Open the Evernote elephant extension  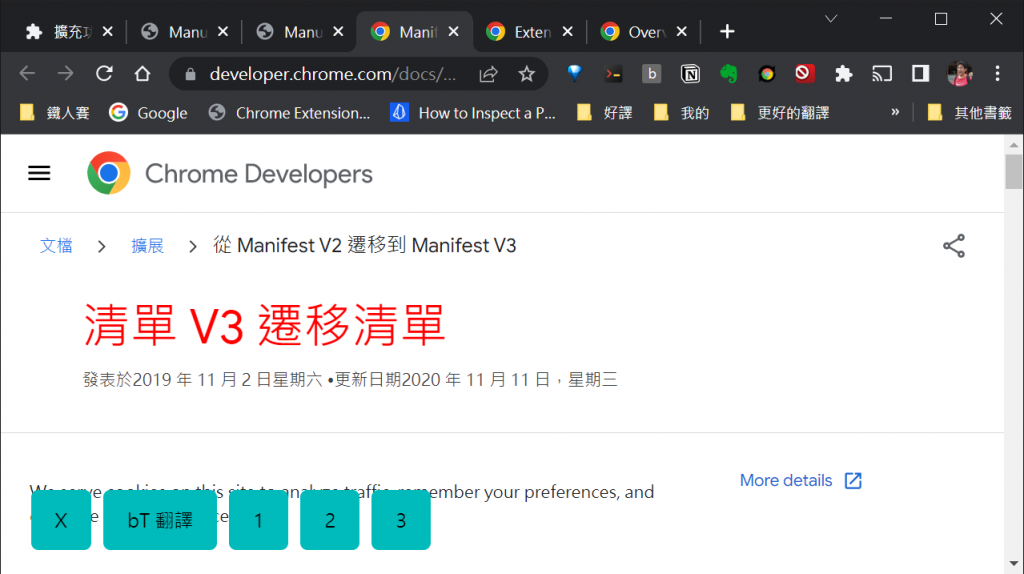tap(729, 74)
